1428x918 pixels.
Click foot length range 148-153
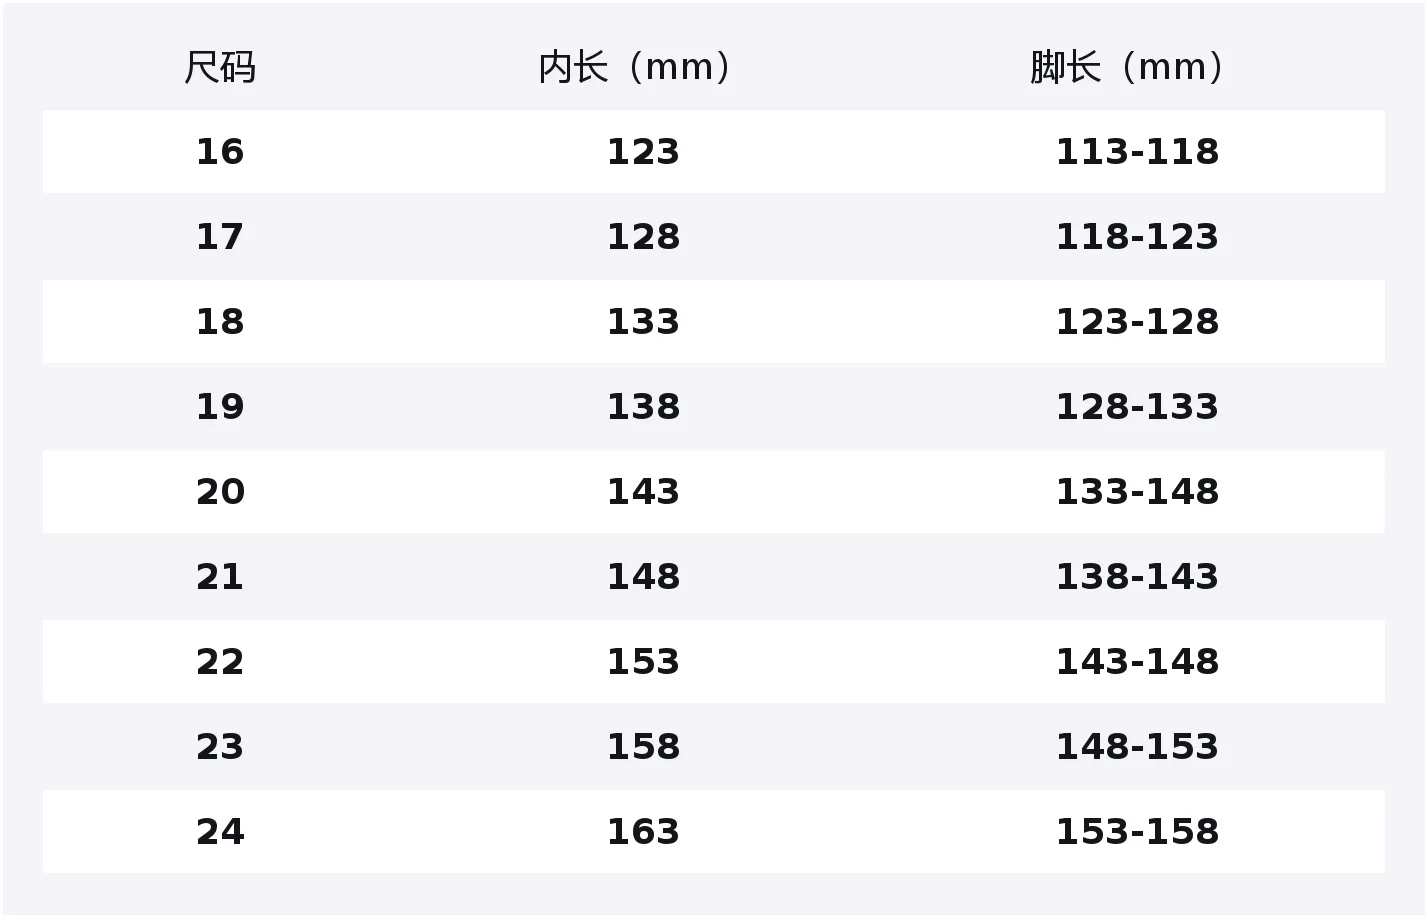coord(1137,747)
